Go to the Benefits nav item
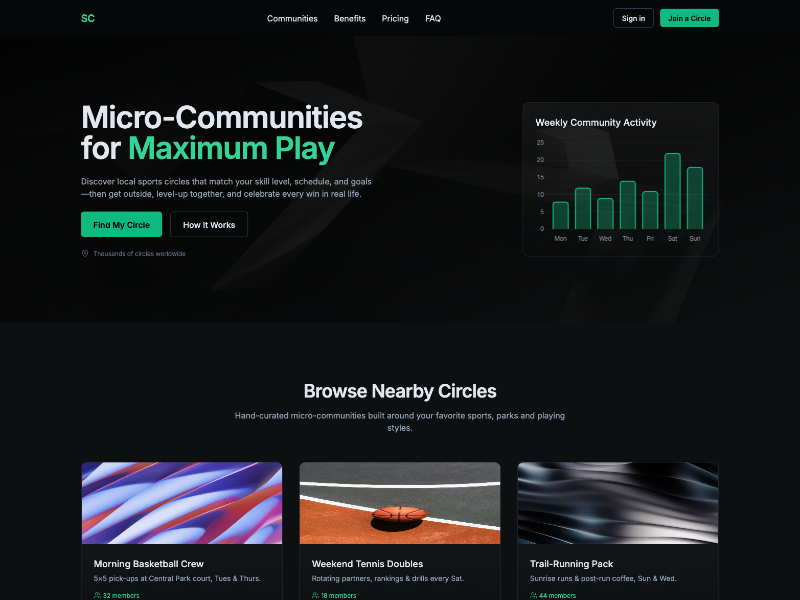The width and height of the screenshot is (800, 600). point(349,18)
